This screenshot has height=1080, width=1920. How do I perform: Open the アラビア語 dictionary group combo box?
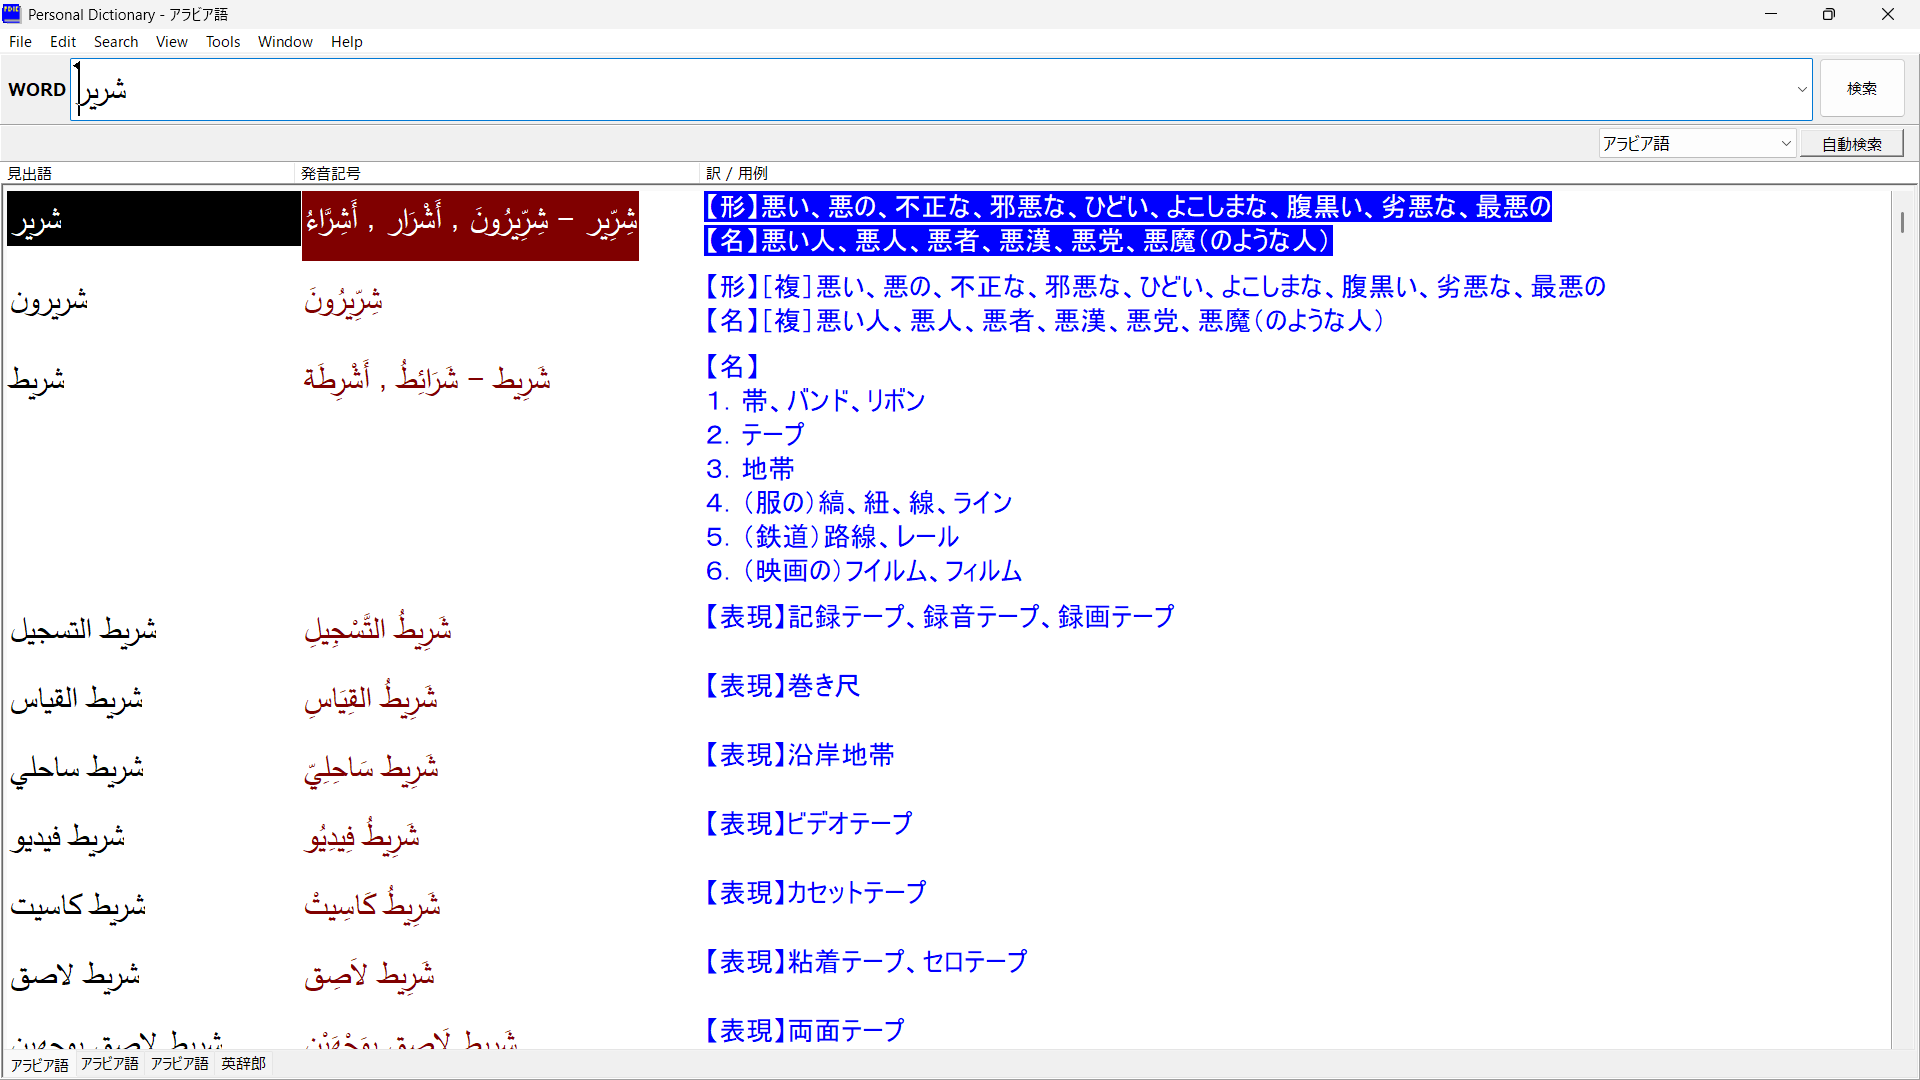pos(1697,144)
